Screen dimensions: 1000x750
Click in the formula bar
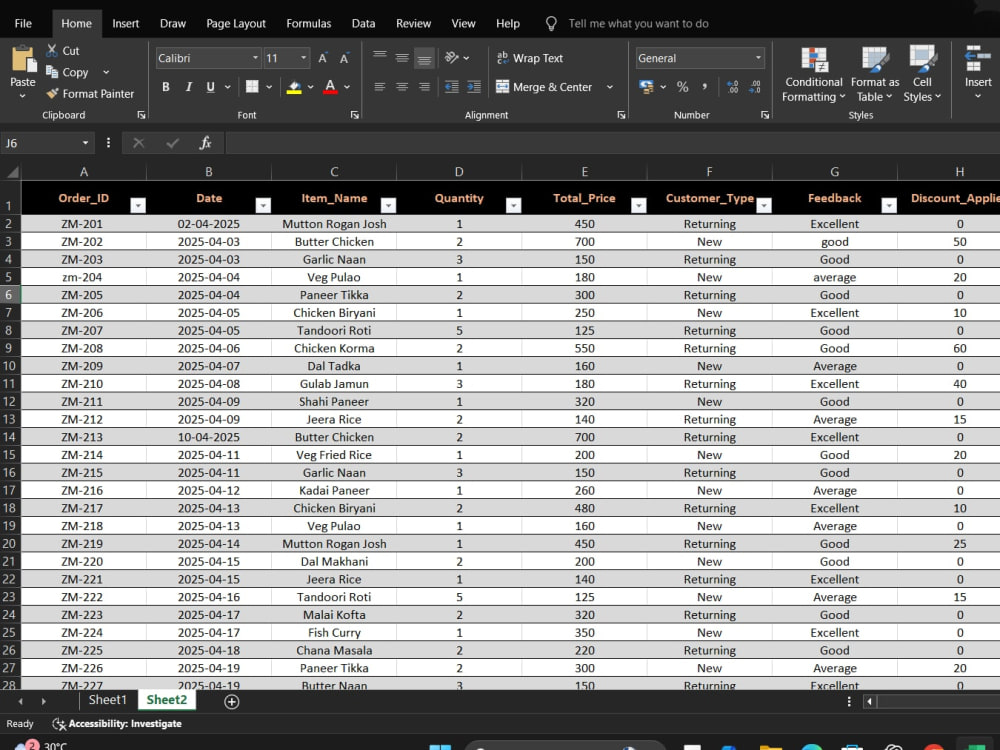(x=612, y=143)
